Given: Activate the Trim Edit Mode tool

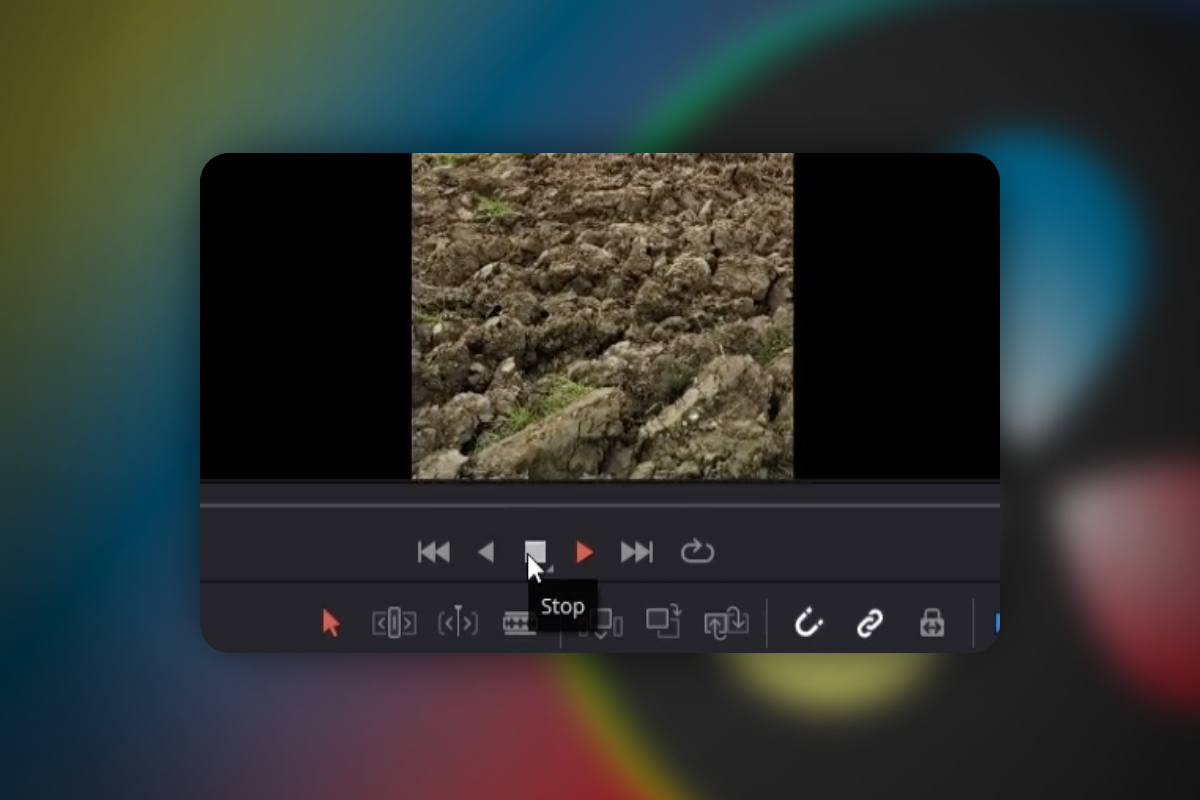Looking at the screenshot, I should coord(394,623).
